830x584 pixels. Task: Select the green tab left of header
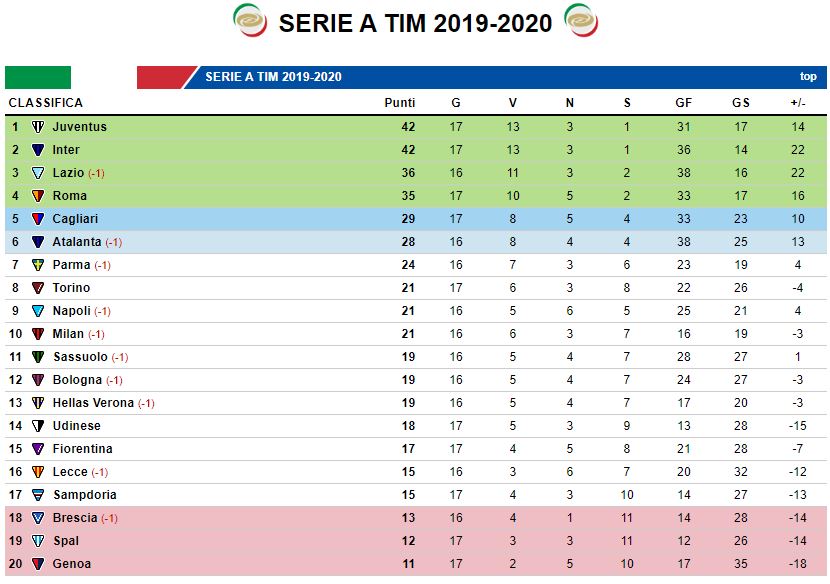pyautogui.click(x=38, y=77)
